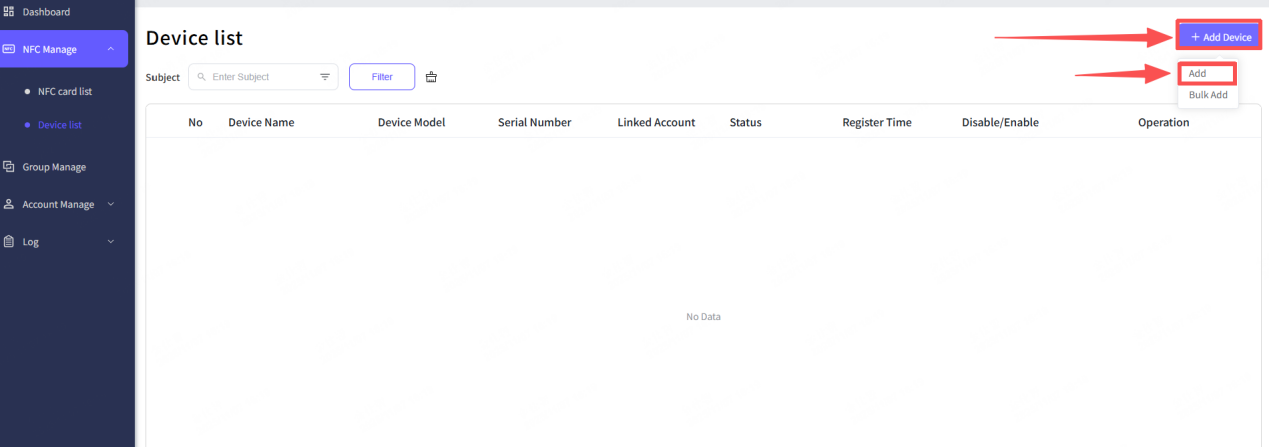Click the Group Manage sidebar icon
The height and width of the screenshot is (447, 1269).
(9, 167)
